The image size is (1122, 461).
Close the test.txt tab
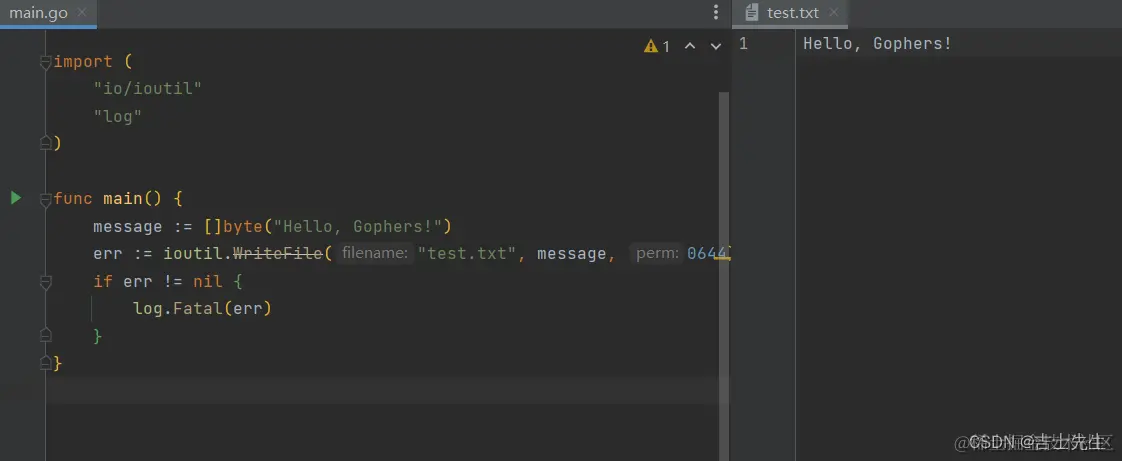pos(833,13)
